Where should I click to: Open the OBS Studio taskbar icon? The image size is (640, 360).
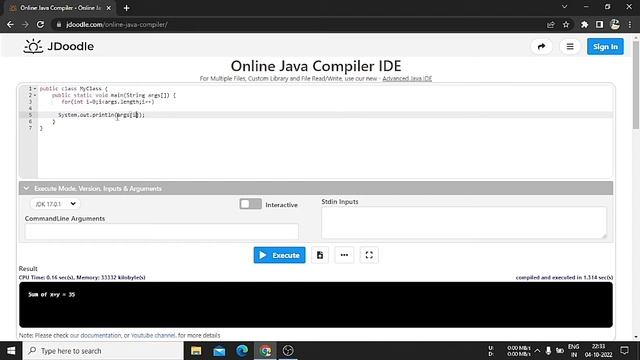point(288,351)
